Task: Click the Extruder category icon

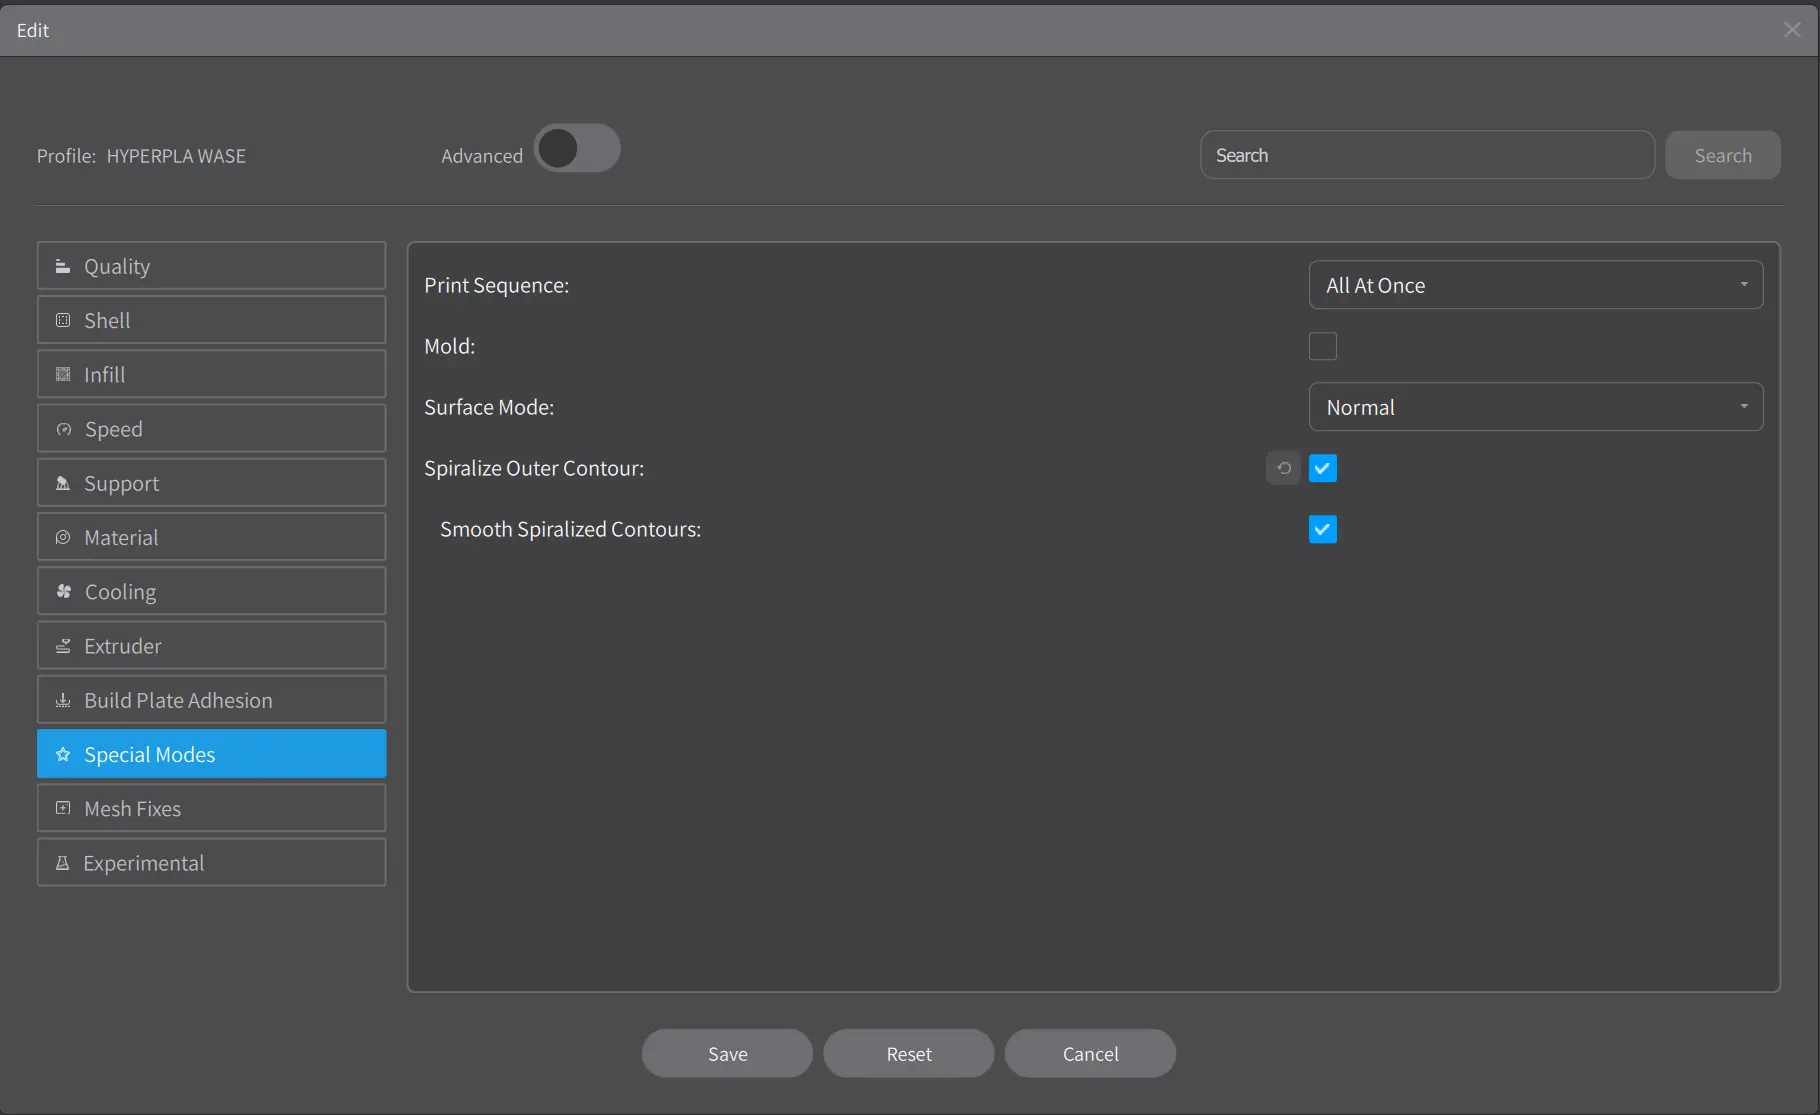Action: click(63, 646)
